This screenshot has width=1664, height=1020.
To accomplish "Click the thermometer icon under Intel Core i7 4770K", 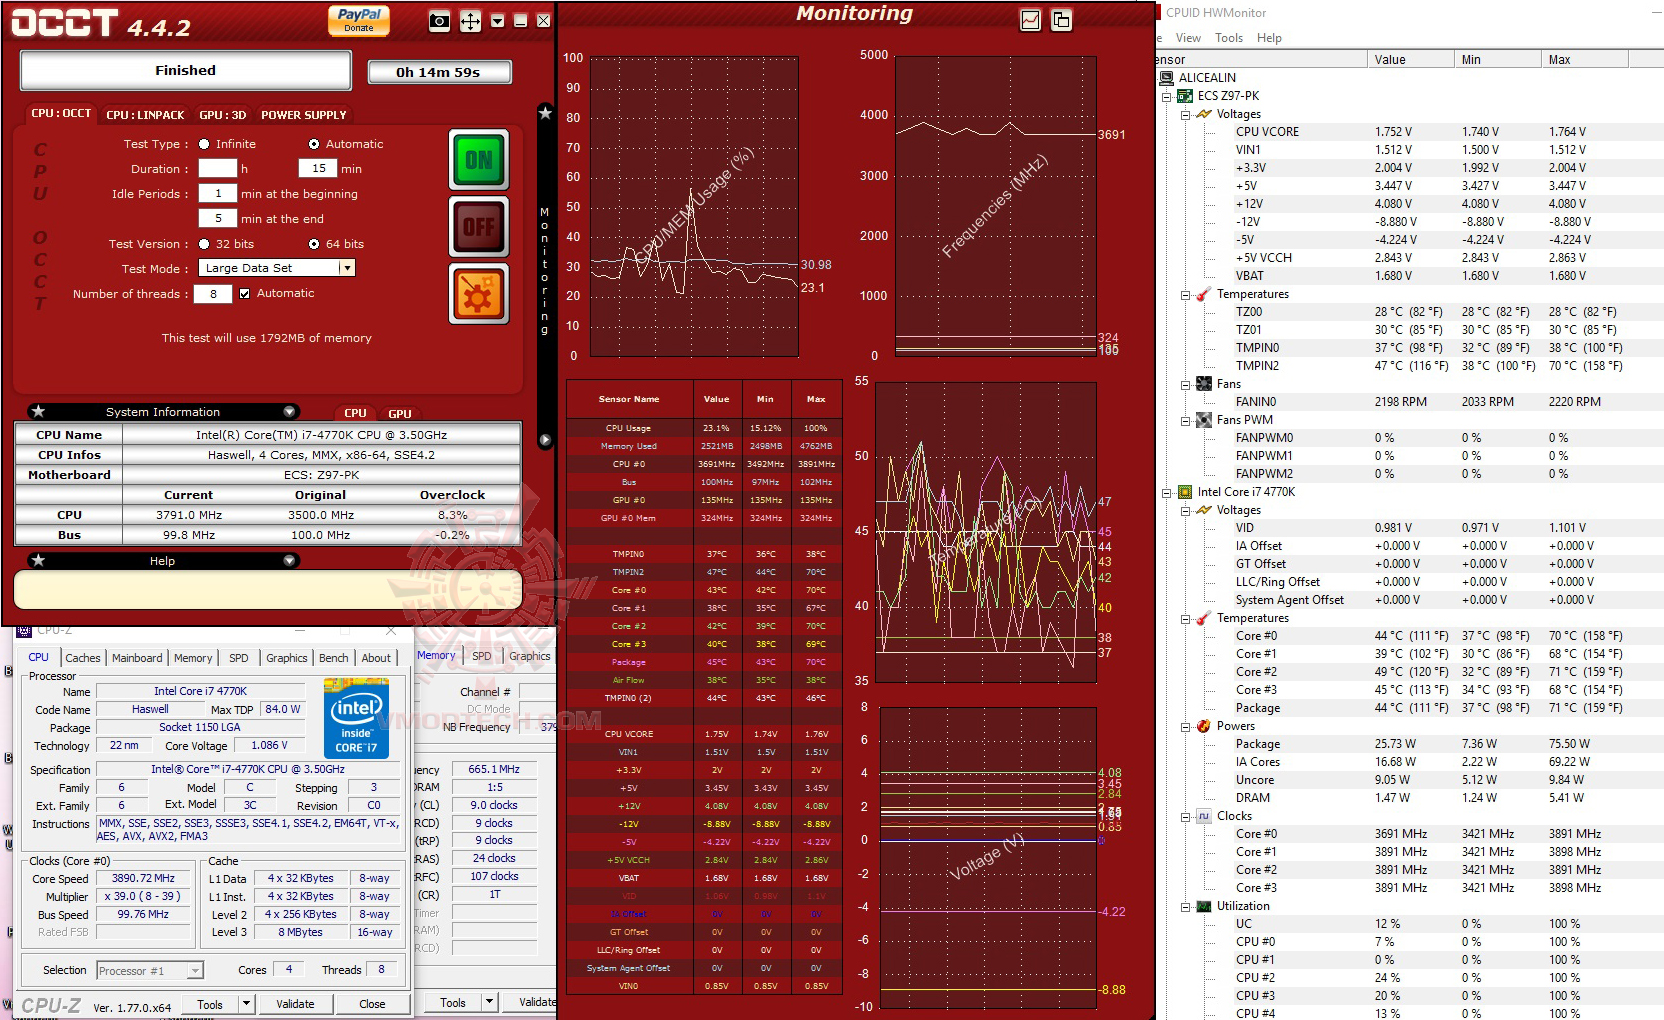I will pos(1203,618).
